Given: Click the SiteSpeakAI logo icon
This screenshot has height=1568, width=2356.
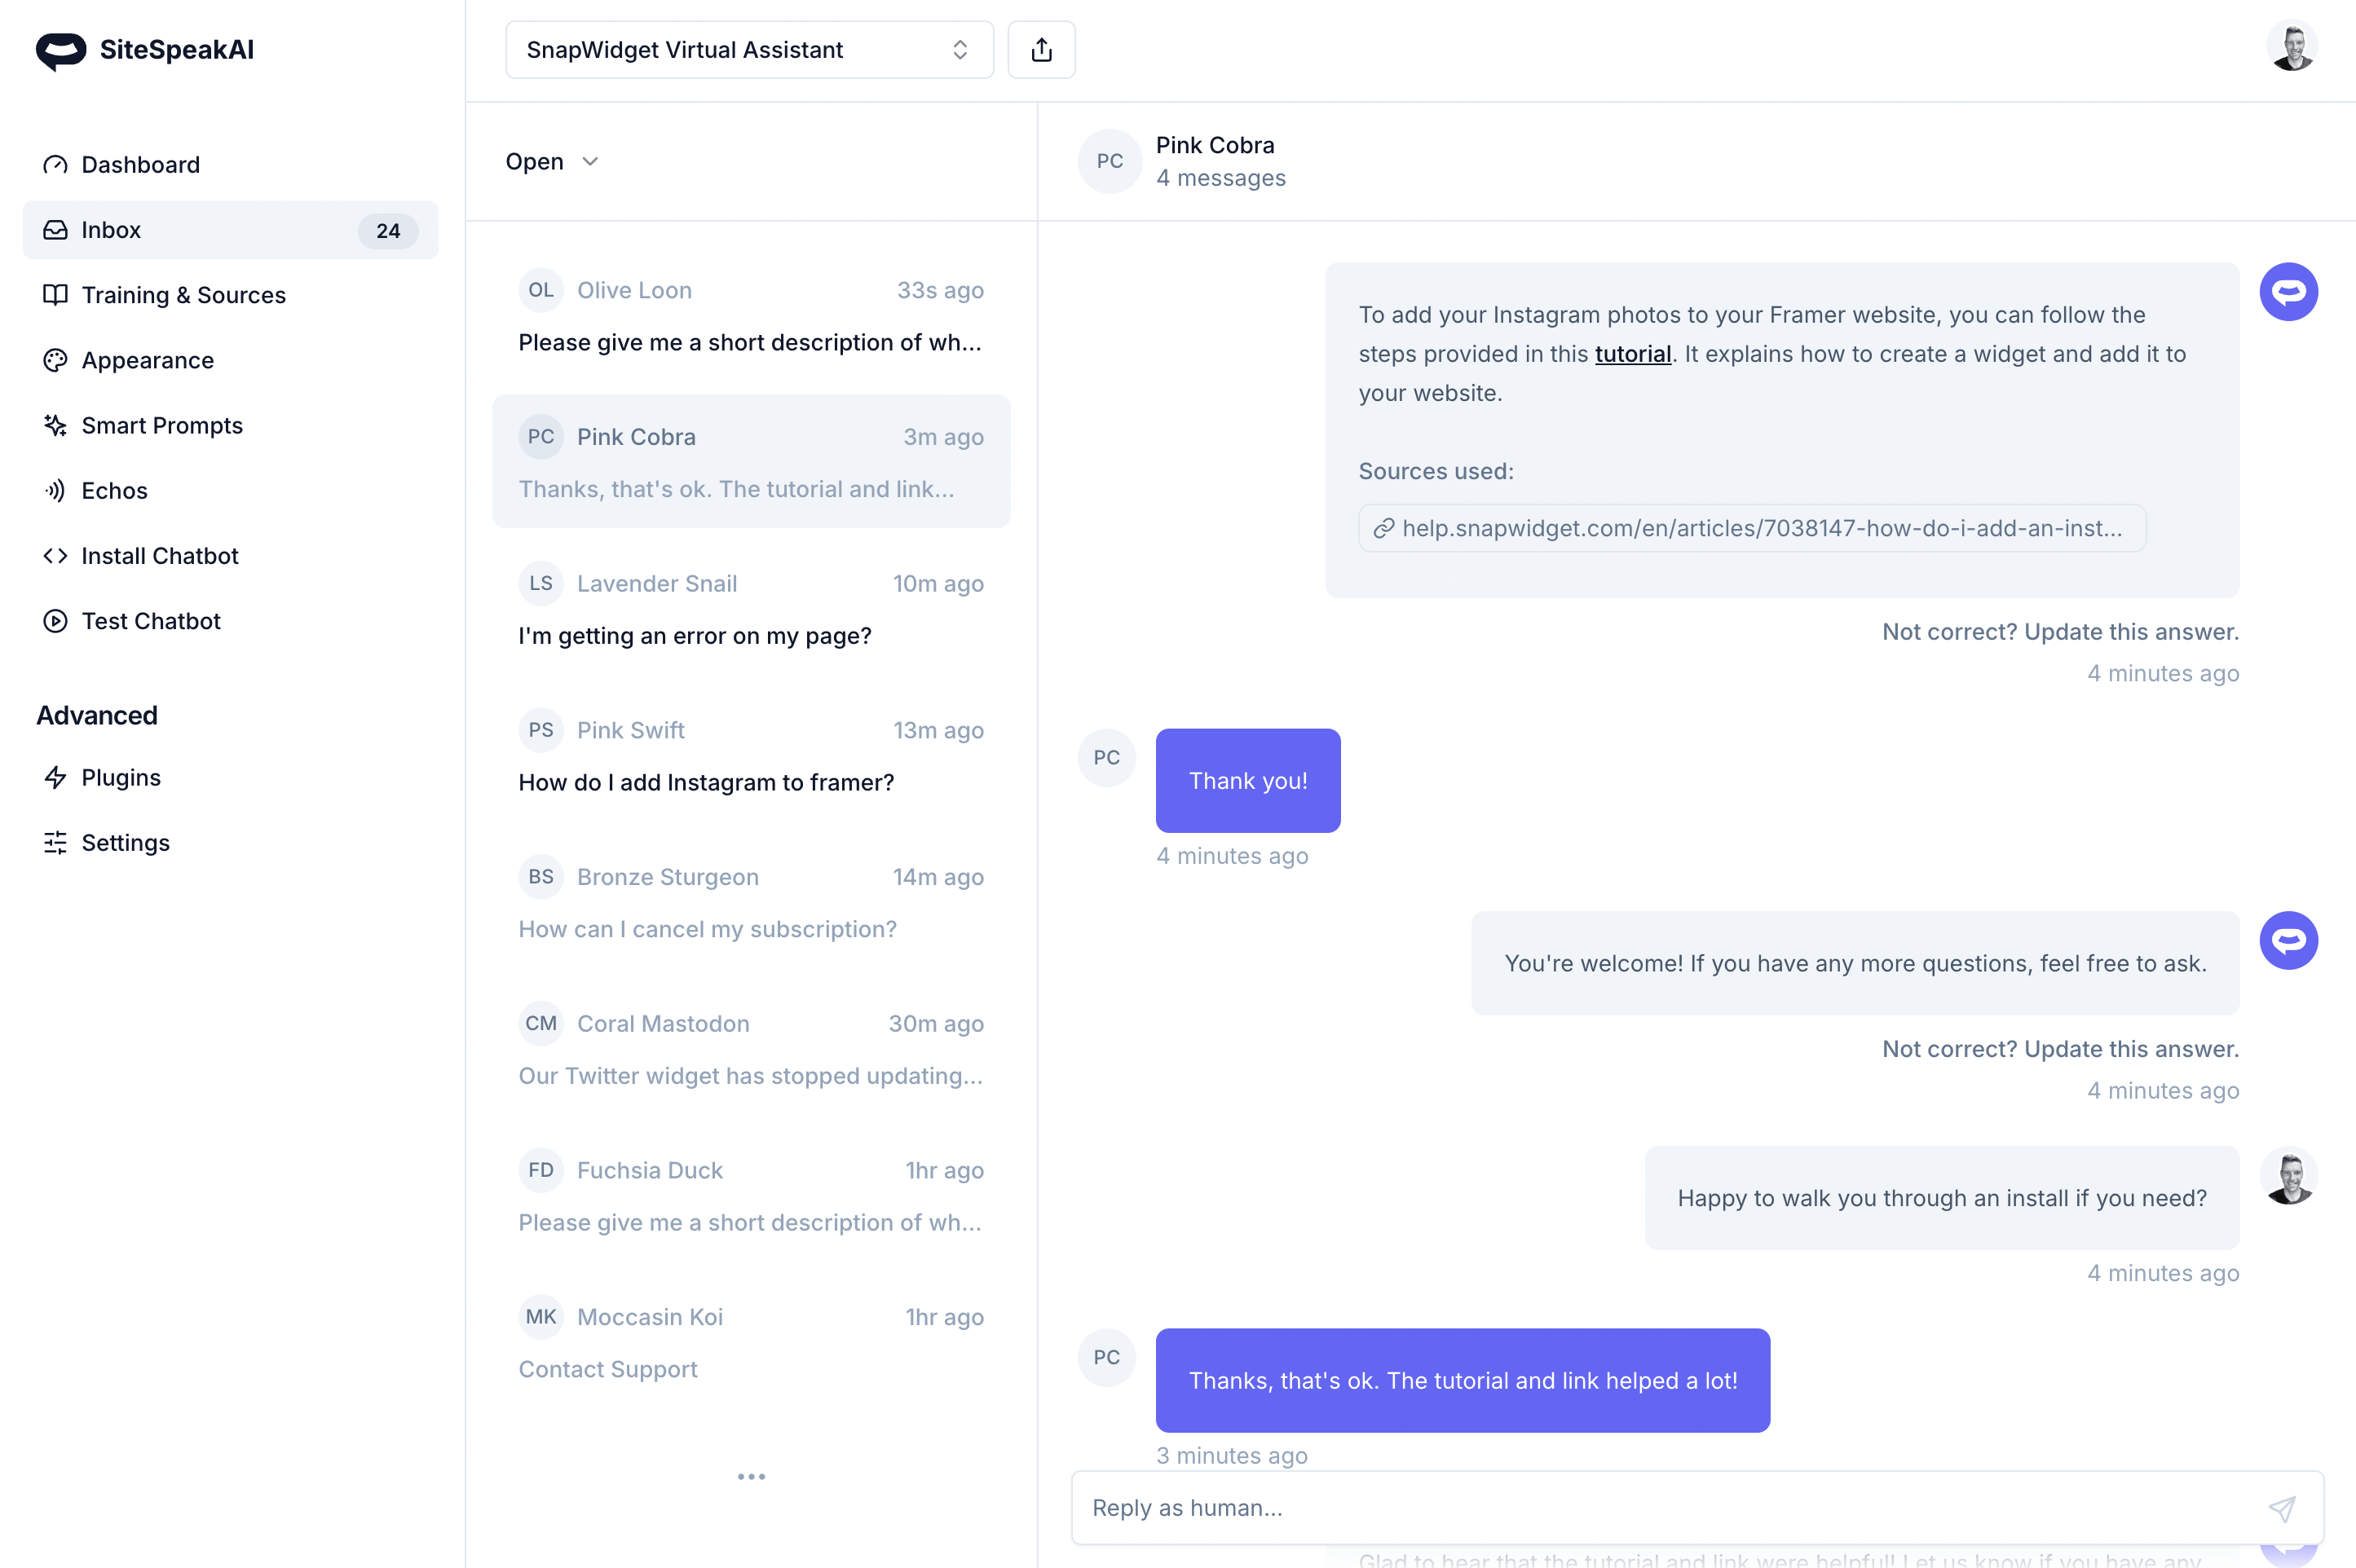Looking at the screenshot, I should pyautogui.click(x=61, y=50).
